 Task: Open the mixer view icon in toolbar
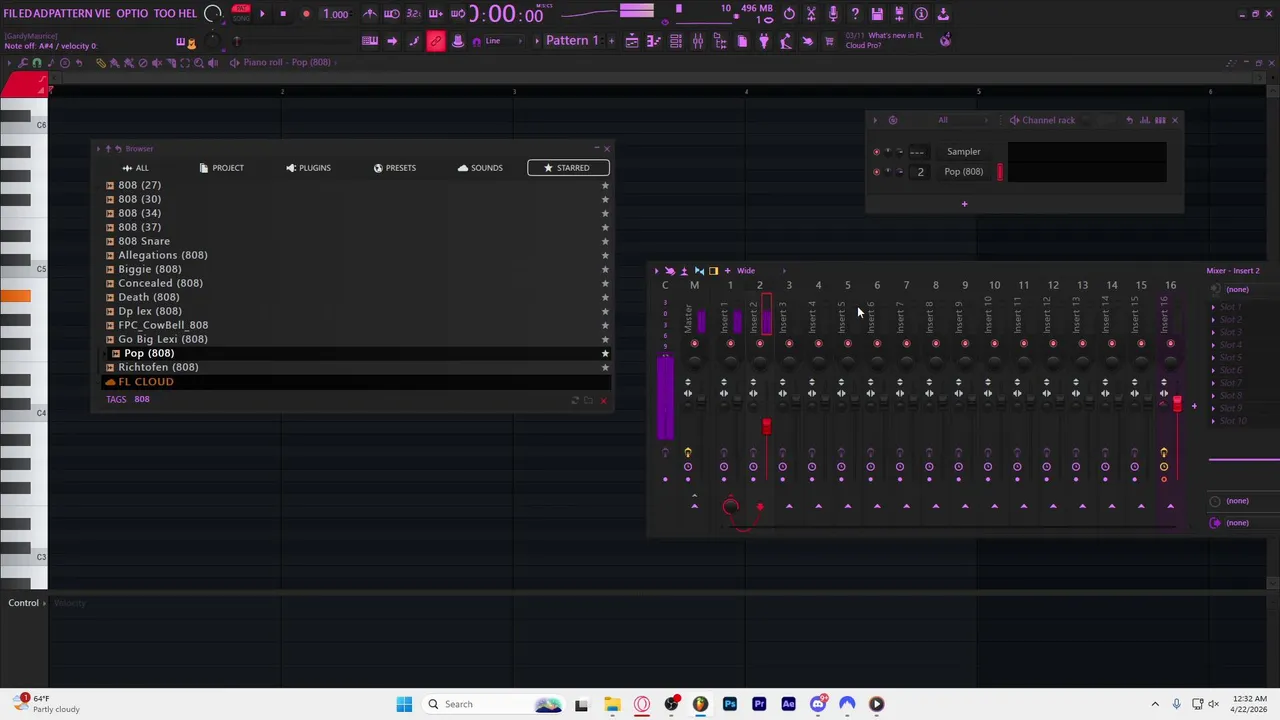point(698,41)
